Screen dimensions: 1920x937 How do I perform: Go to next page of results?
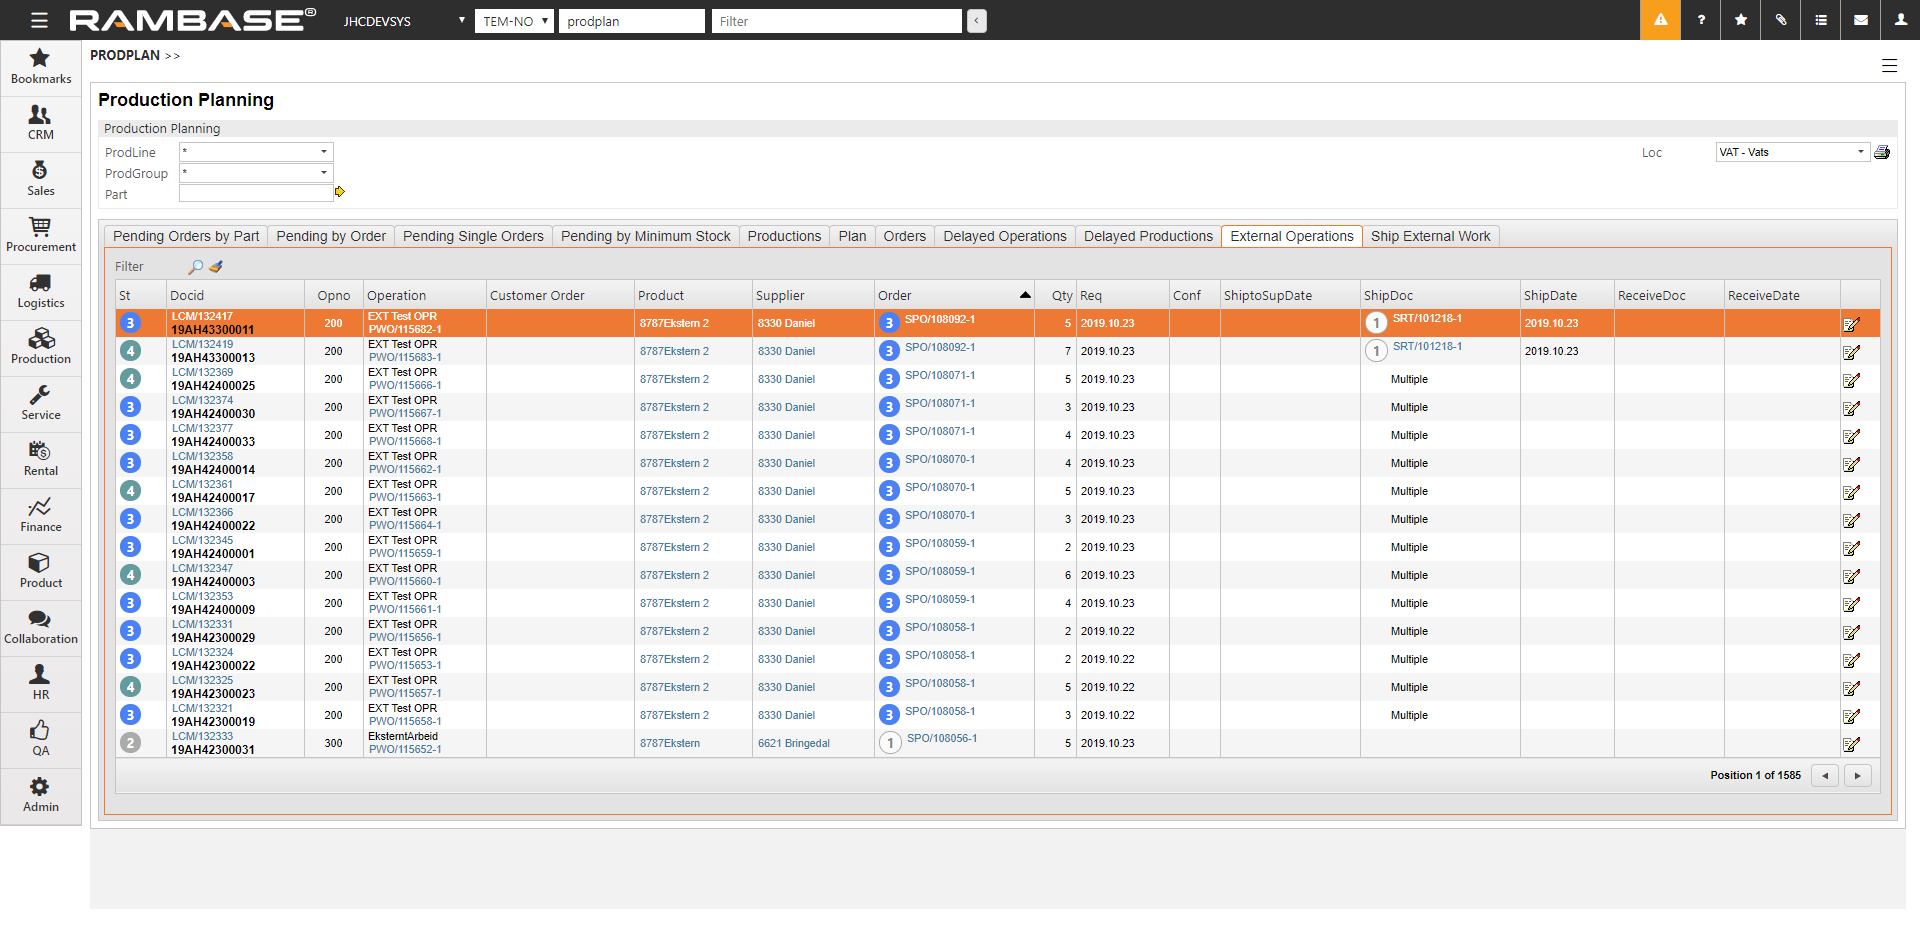pos(1858,775)
